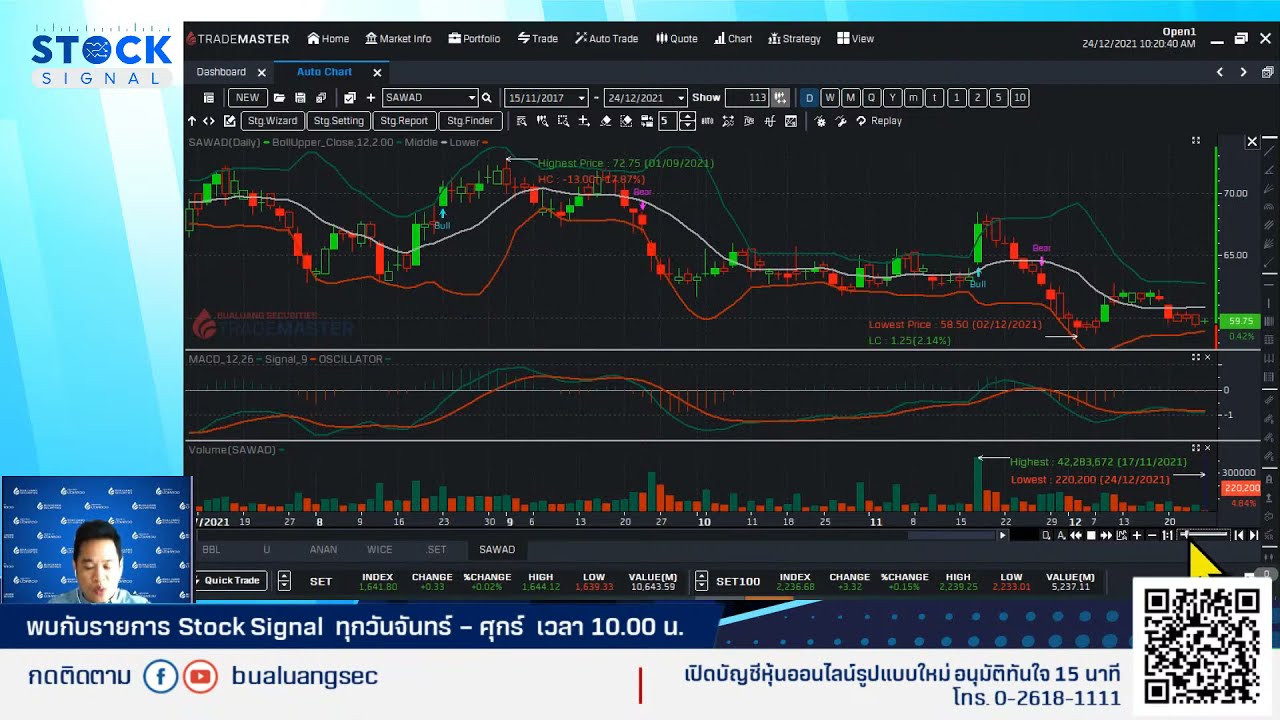The height and width of the screenshot is (720, 1280).
Task: Open the chart list panel icon
Action: click(208, 98)
